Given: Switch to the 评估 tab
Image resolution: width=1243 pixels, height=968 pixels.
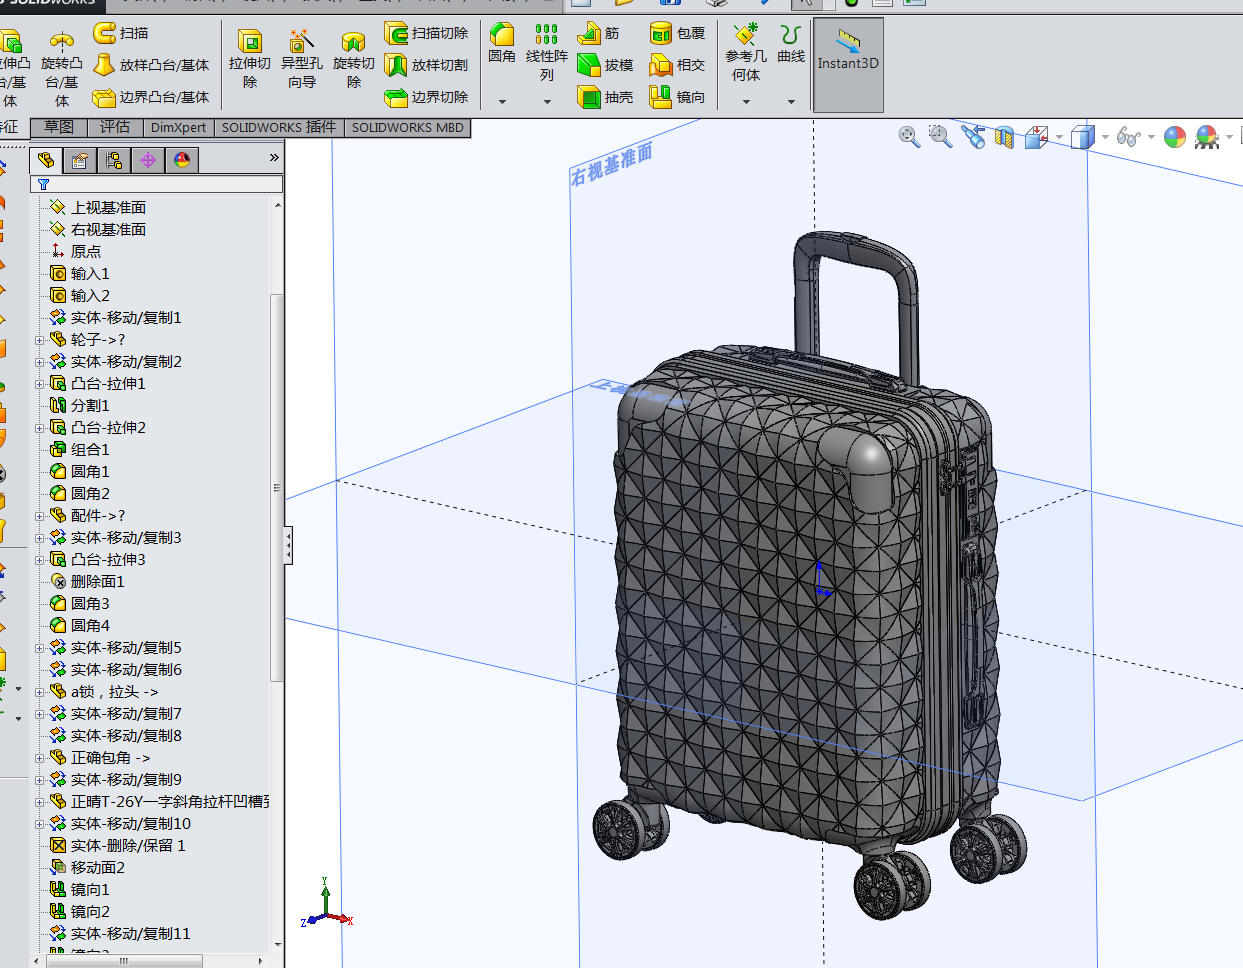Looking at the screenshot, I should pyautogui.click(x=115, y=127).
